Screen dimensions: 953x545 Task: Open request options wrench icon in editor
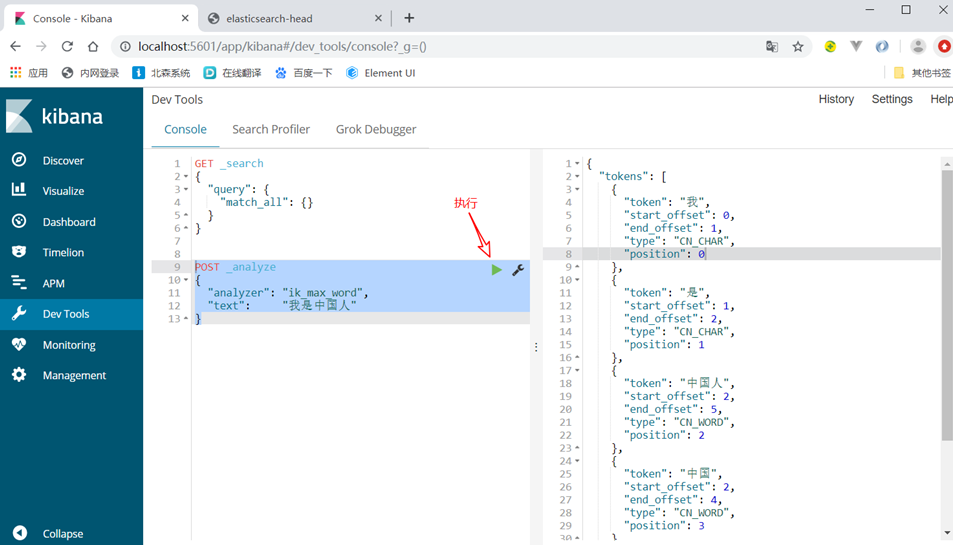click(518, 270)
